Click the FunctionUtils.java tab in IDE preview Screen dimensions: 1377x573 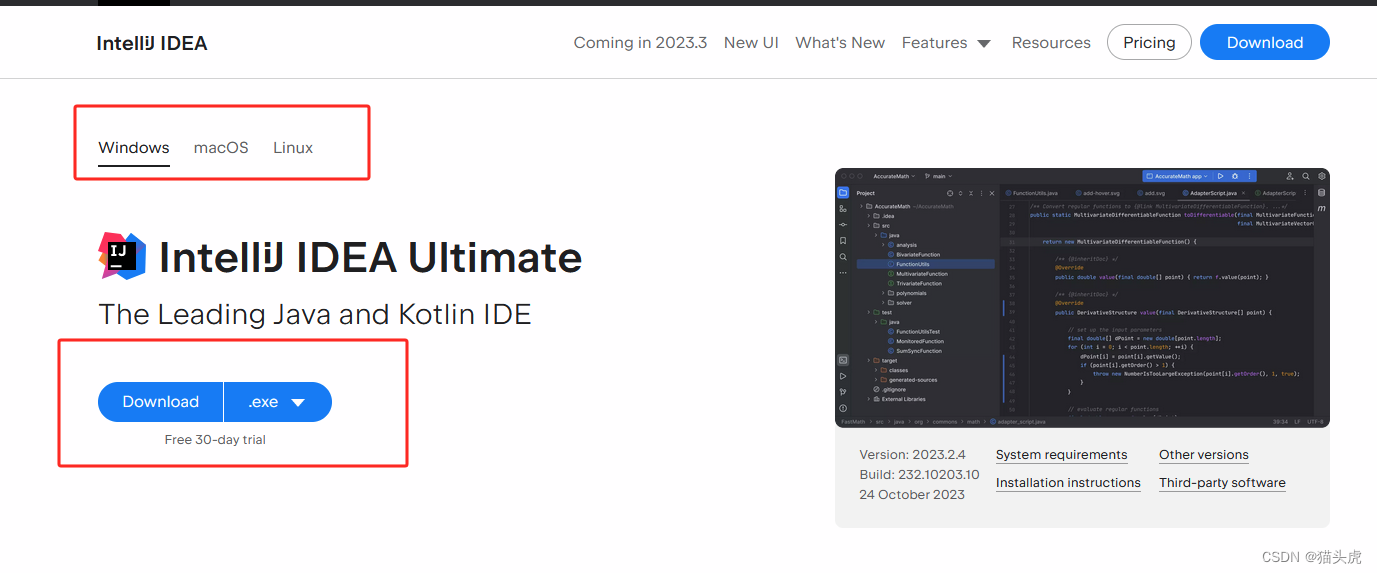[x=1031, y=193]
